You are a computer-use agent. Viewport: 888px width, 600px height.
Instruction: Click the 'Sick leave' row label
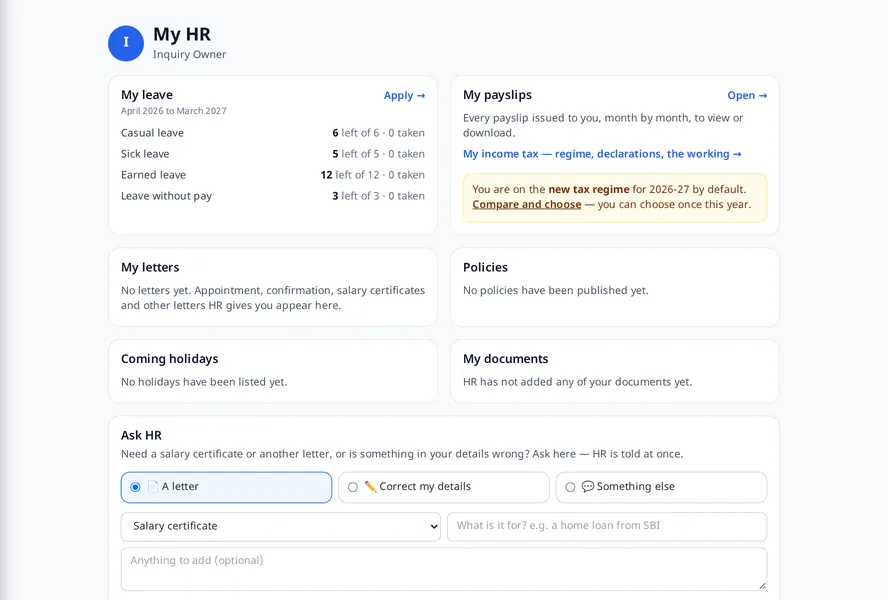pyautogui.click(x=145, y=154)
